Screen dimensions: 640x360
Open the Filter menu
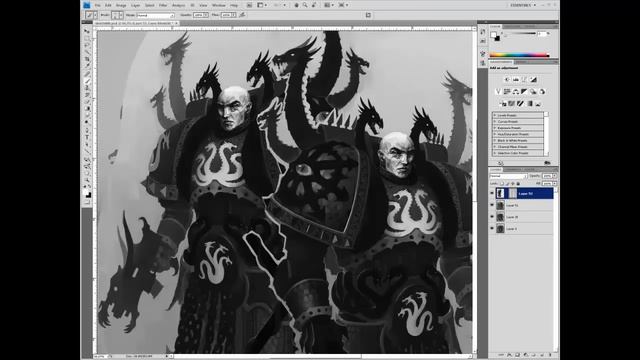(x=163, y=5)
